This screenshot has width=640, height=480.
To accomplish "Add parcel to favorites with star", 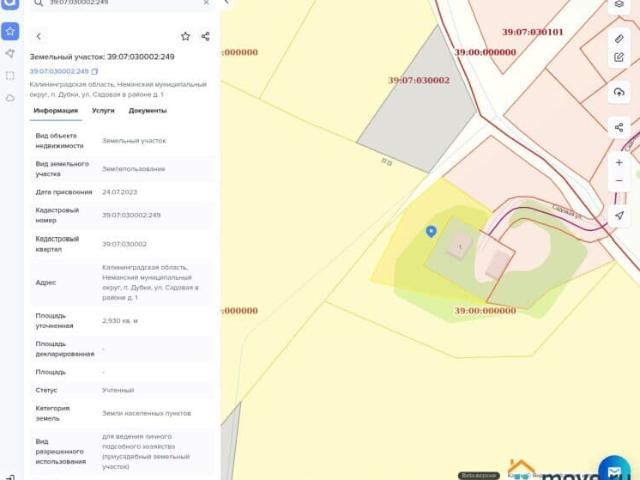I will click(x=185, y=36).
